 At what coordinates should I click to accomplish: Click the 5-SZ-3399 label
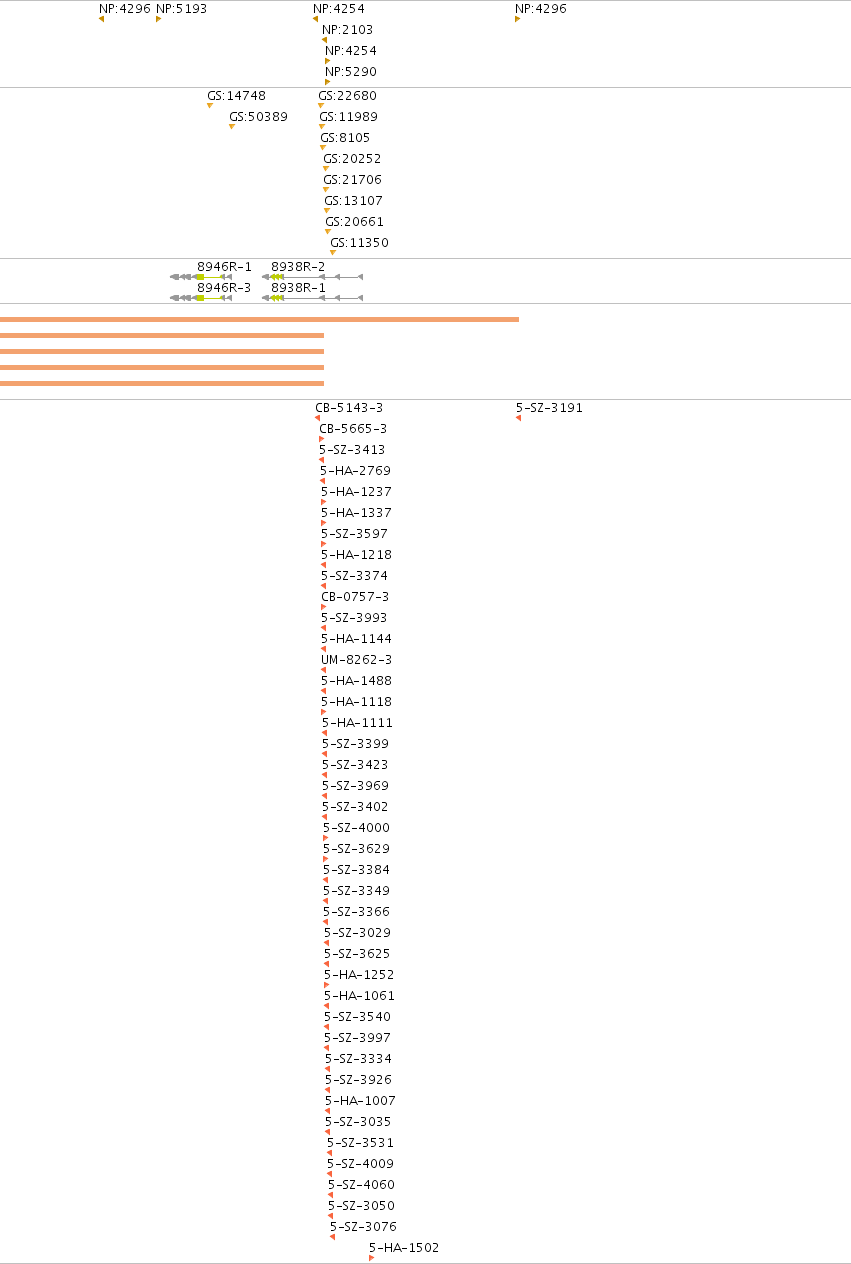(x=356, y=743)
